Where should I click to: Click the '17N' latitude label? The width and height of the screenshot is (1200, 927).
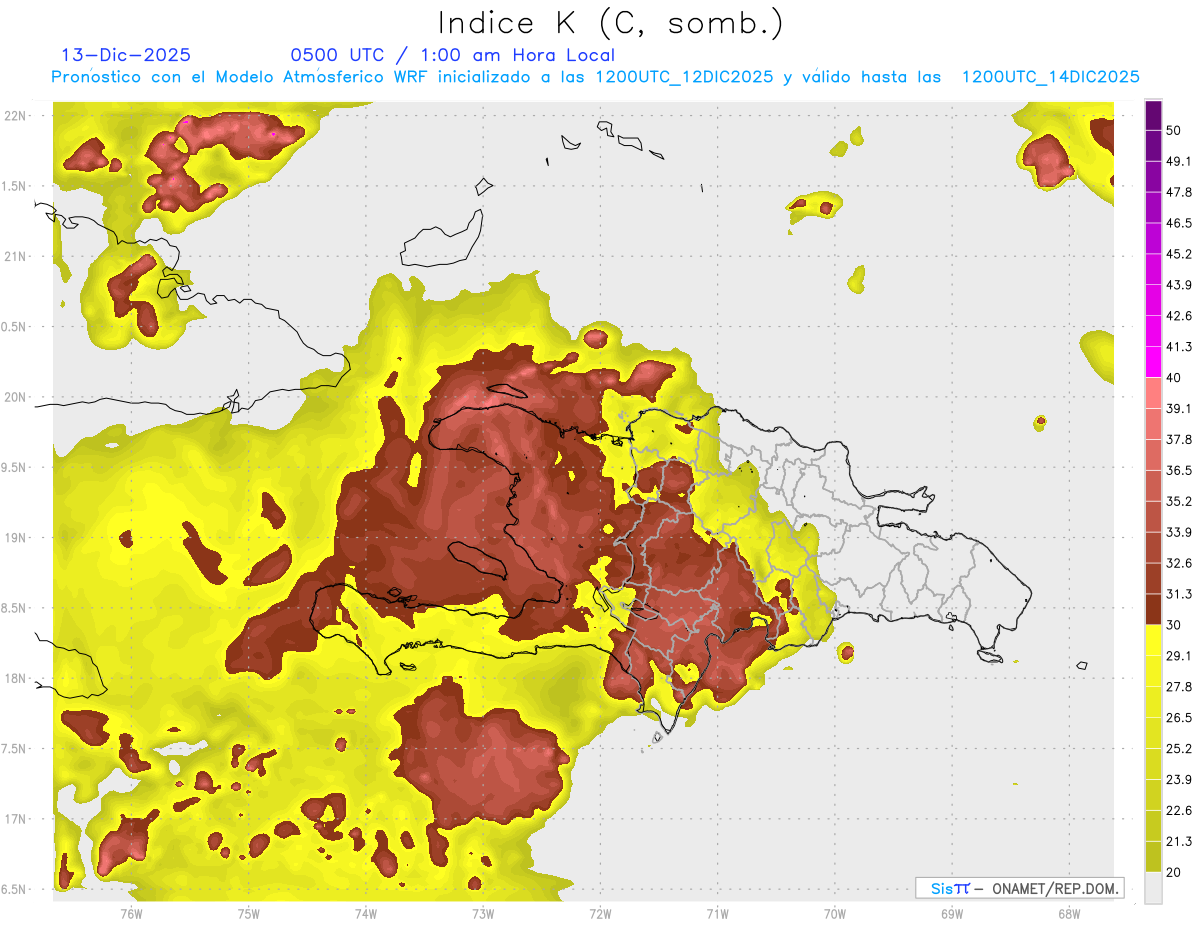[16, 819]
